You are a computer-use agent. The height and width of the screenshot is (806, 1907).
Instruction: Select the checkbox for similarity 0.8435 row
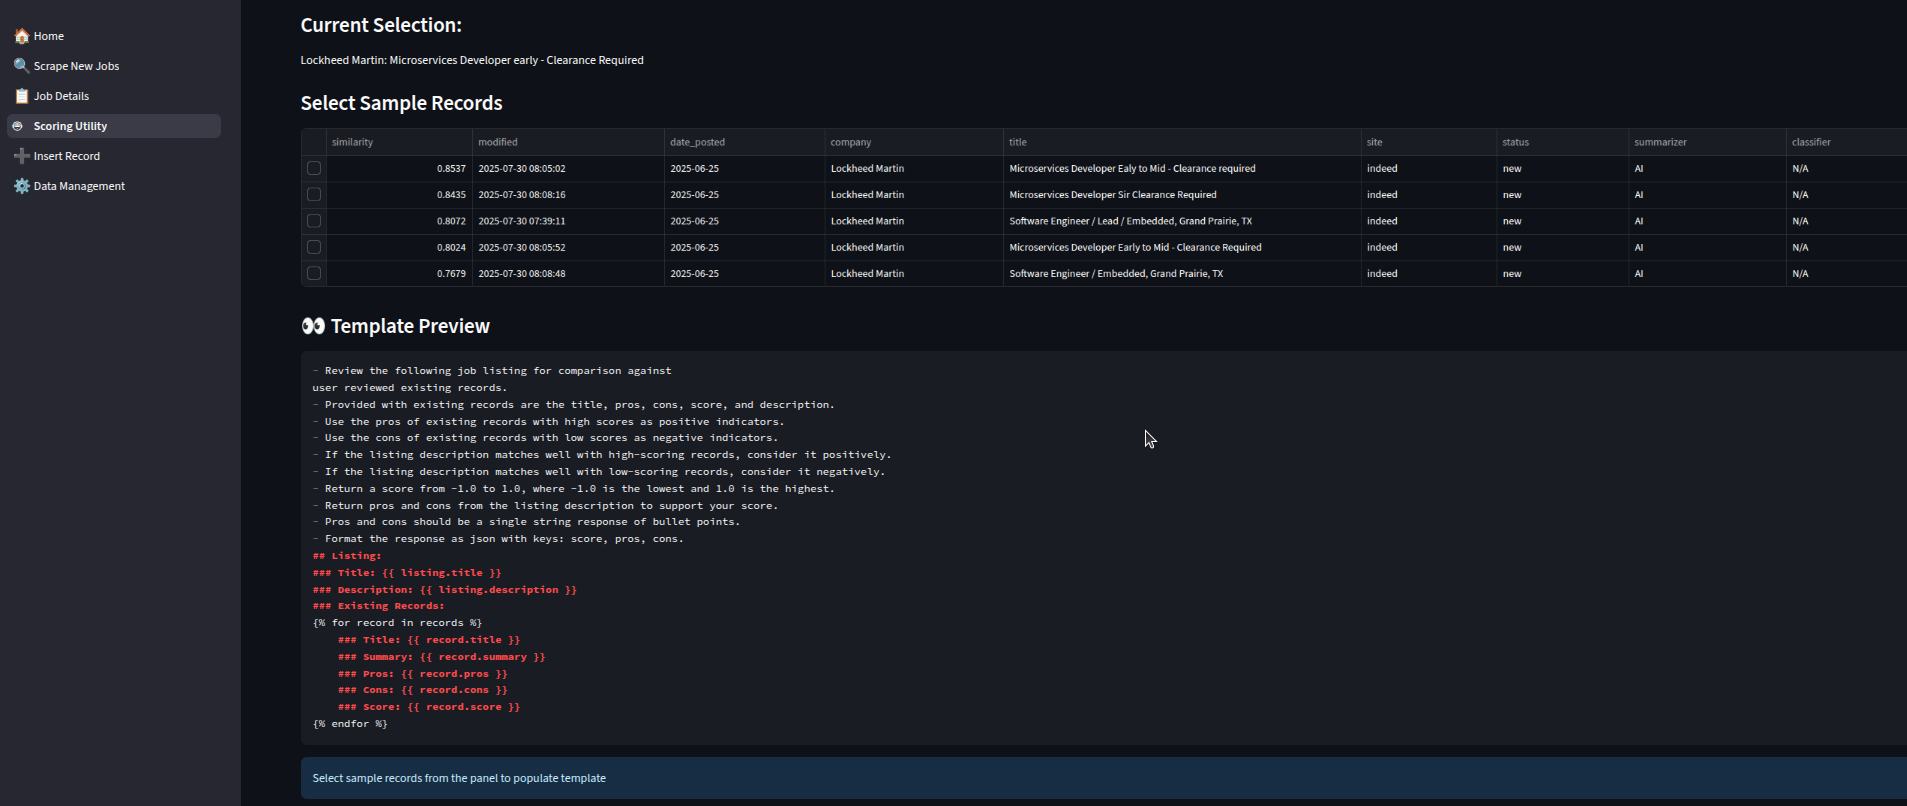tap(314, 195)
